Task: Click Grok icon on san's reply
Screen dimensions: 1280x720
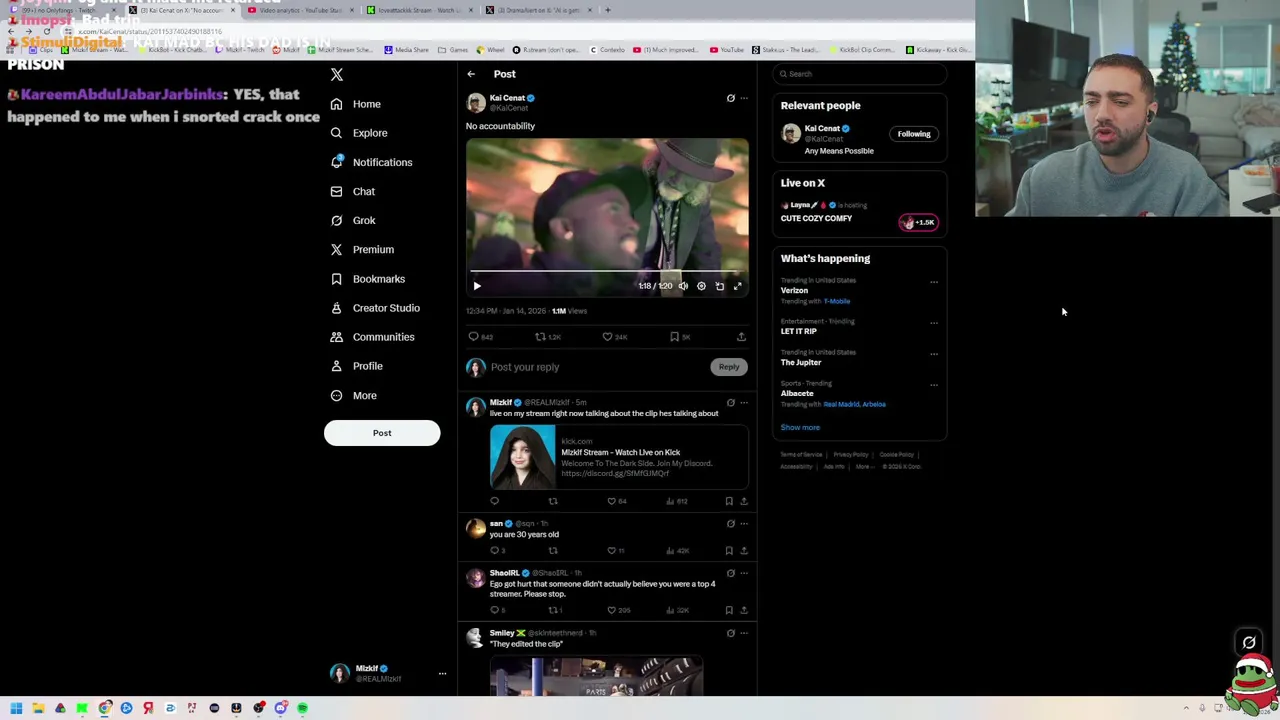Action: coord(730,524)
